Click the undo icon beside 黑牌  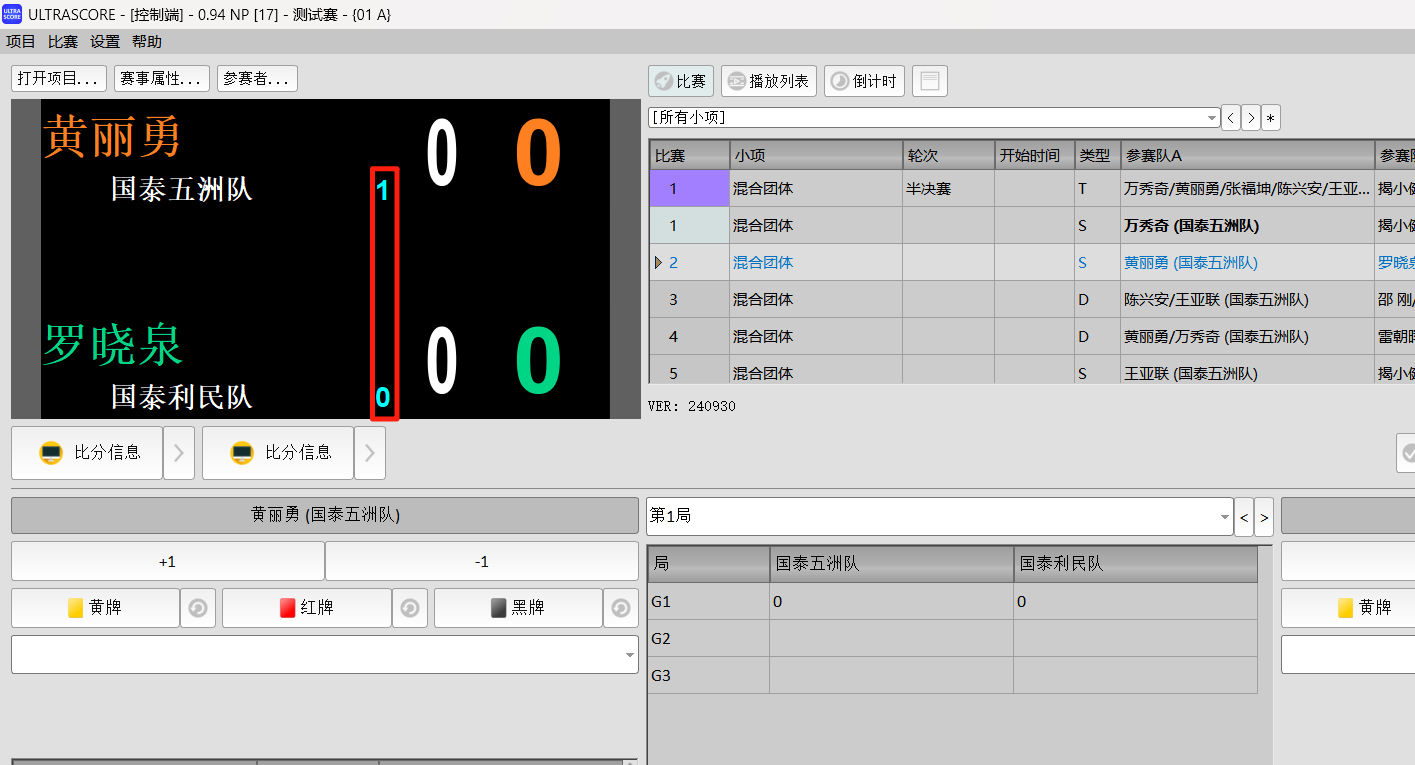click(620, 608)
